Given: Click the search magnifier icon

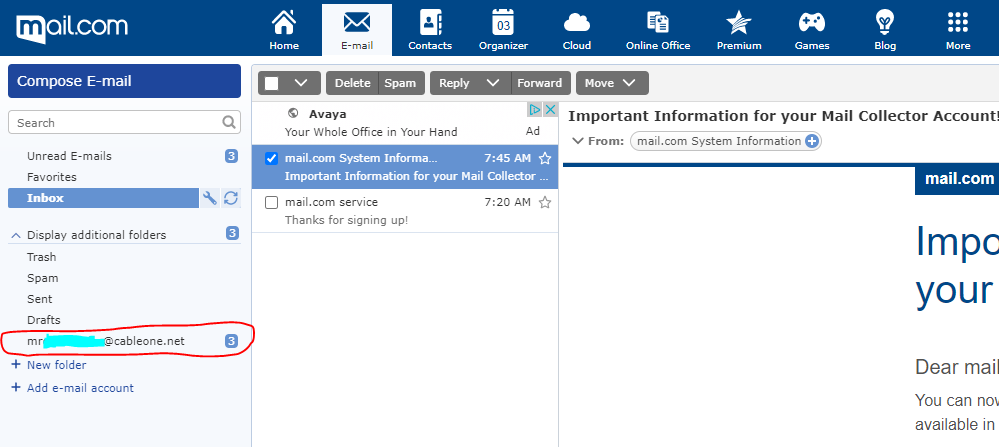Looking at the screenshot, I should tap(229, 122).
